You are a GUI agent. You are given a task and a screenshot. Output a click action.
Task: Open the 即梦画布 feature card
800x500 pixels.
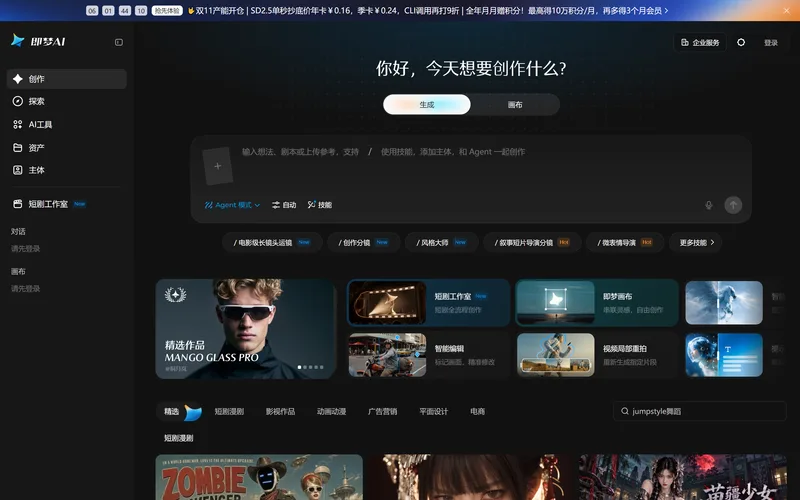coord(597,303)
